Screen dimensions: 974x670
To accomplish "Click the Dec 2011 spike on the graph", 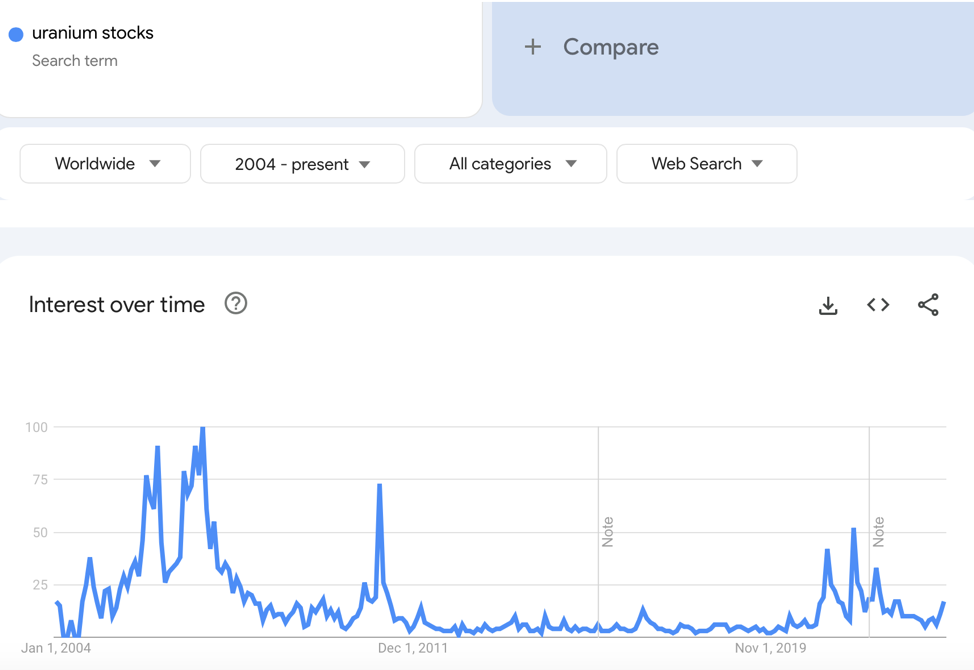I will (380, 486).
